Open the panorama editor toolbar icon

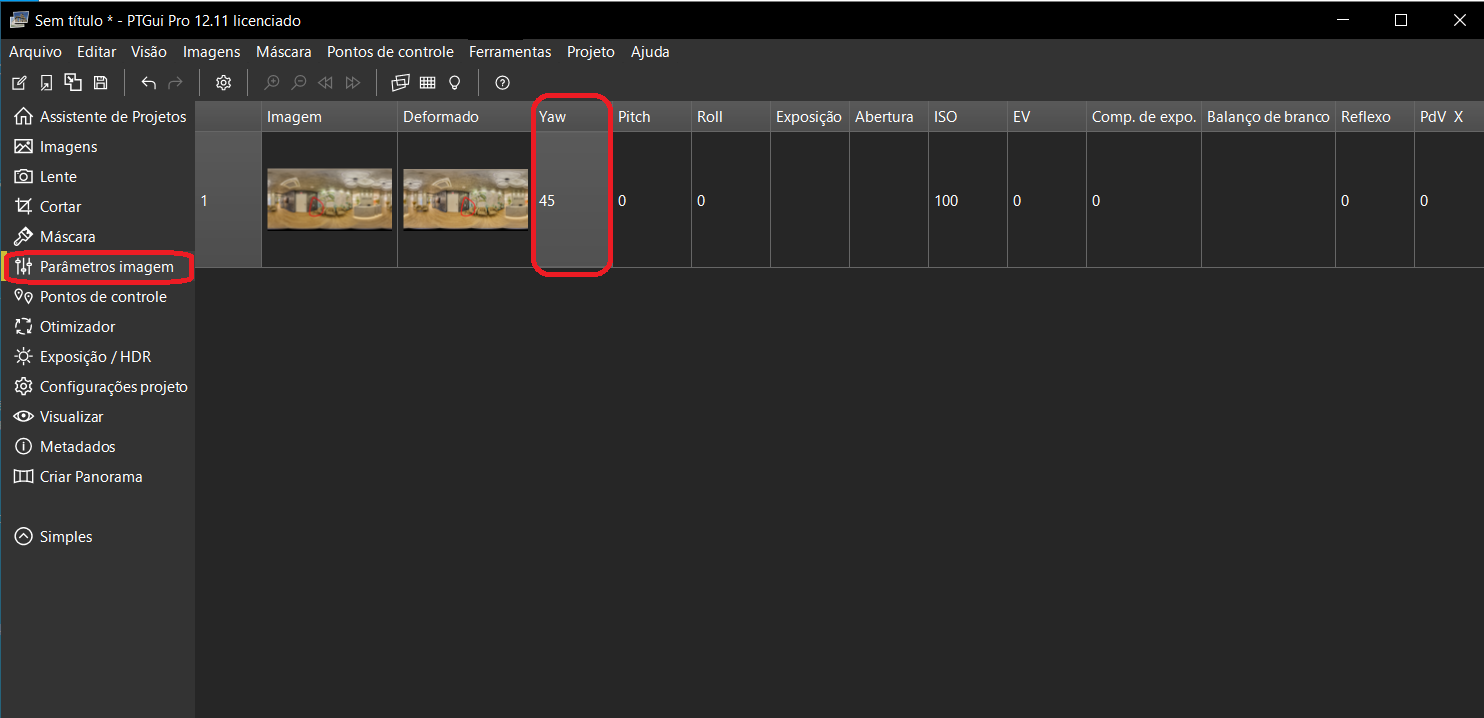click(x=401, y=83)
